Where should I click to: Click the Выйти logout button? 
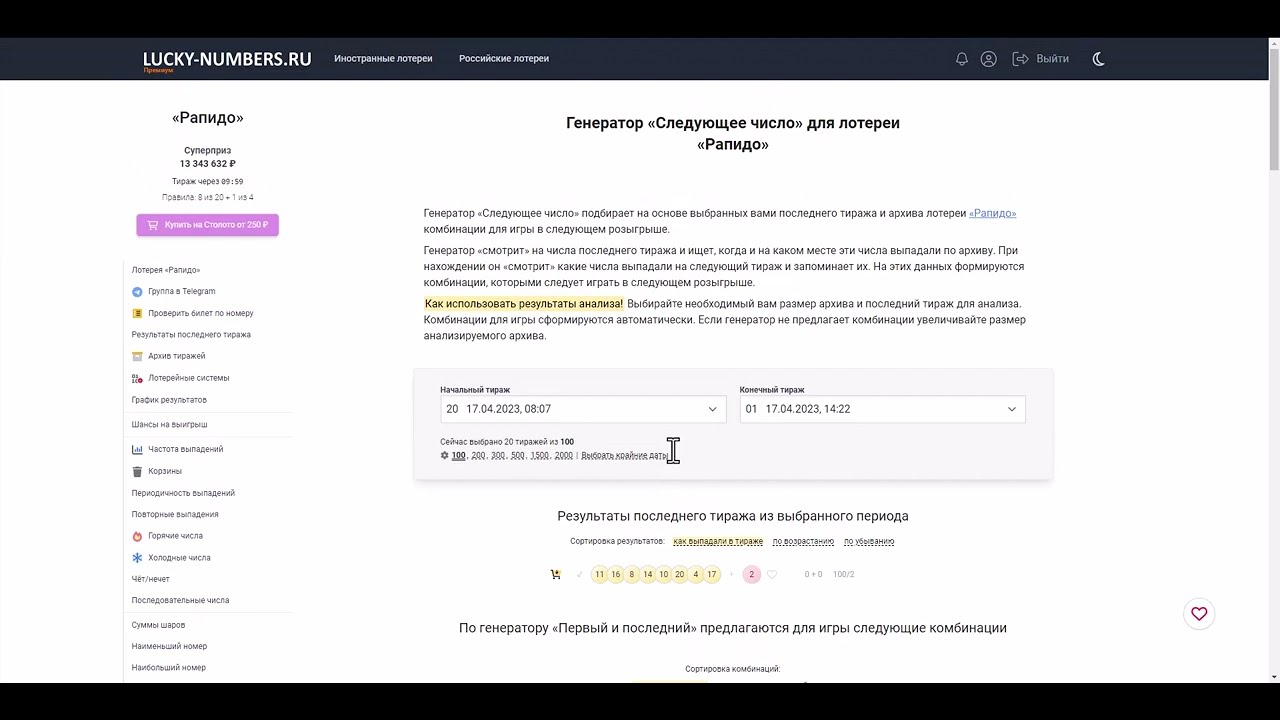pos(1041,59)
